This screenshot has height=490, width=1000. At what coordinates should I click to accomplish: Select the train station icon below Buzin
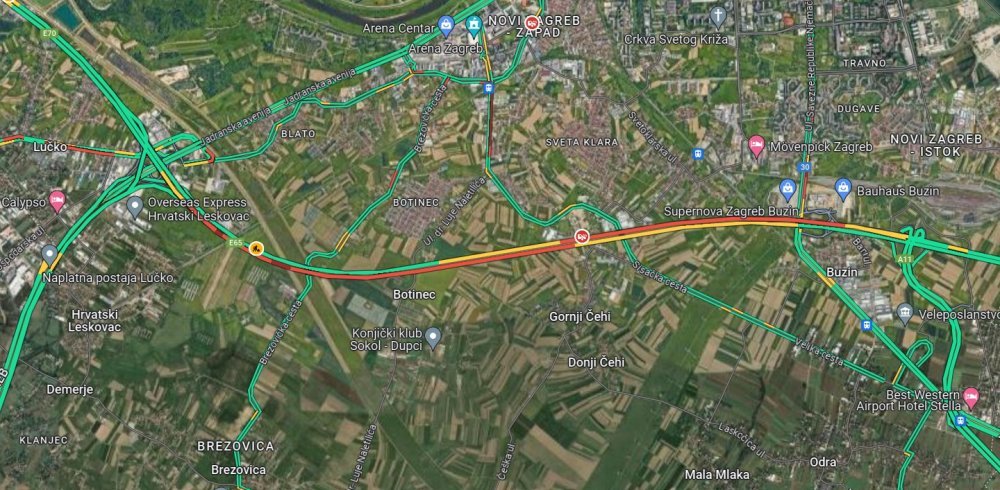[866, 325]
